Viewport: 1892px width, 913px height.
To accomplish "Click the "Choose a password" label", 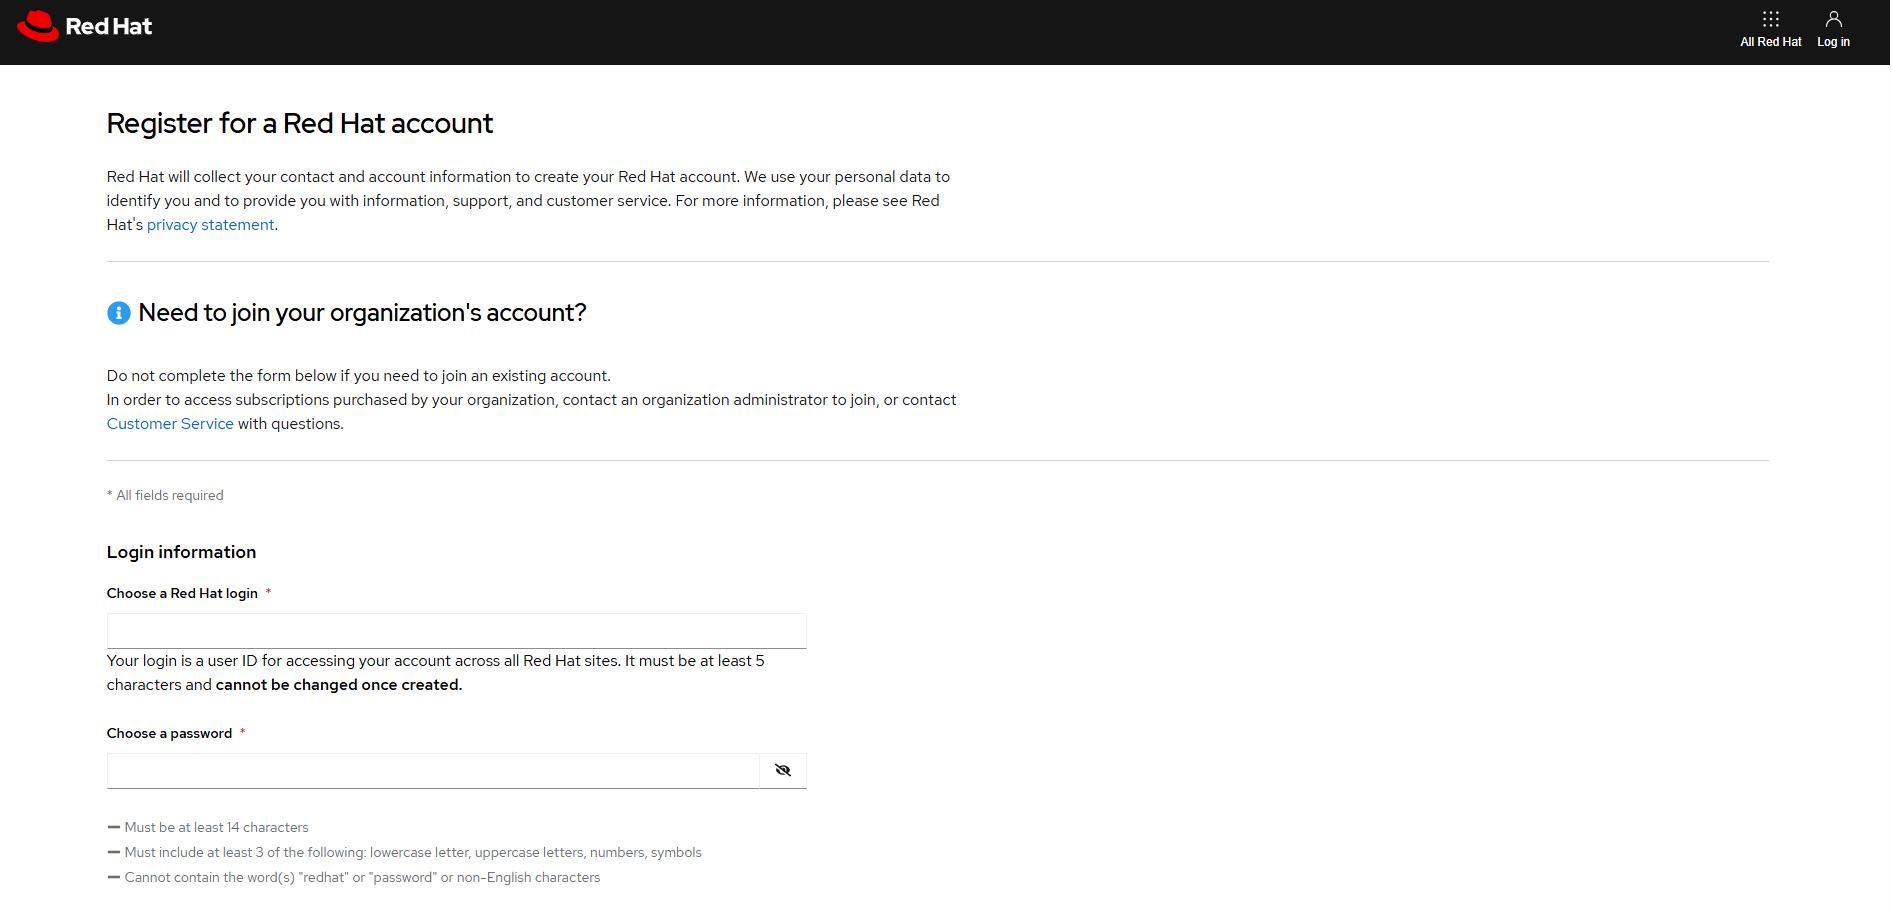I will [169, 733].
